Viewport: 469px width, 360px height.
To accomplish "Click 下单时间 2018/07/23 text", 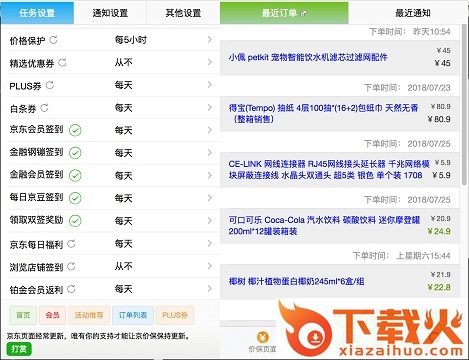I will coord(407,88).
